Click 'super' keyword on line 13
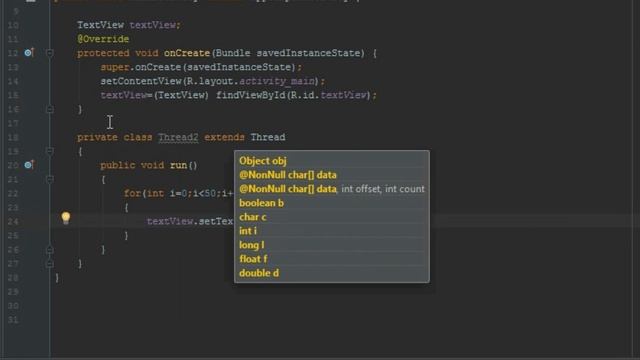 (x=115, y=67)
